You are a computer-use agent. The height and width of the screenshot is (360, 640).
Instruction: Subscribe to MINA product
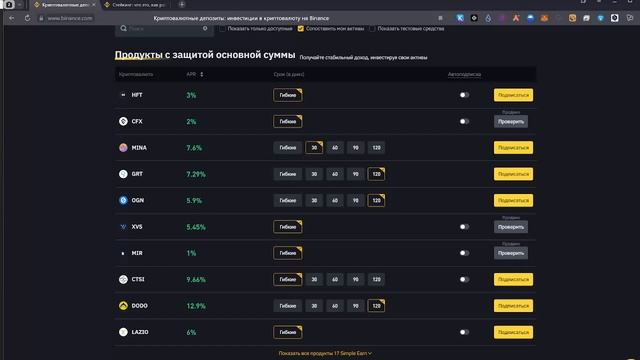(513, 148)
